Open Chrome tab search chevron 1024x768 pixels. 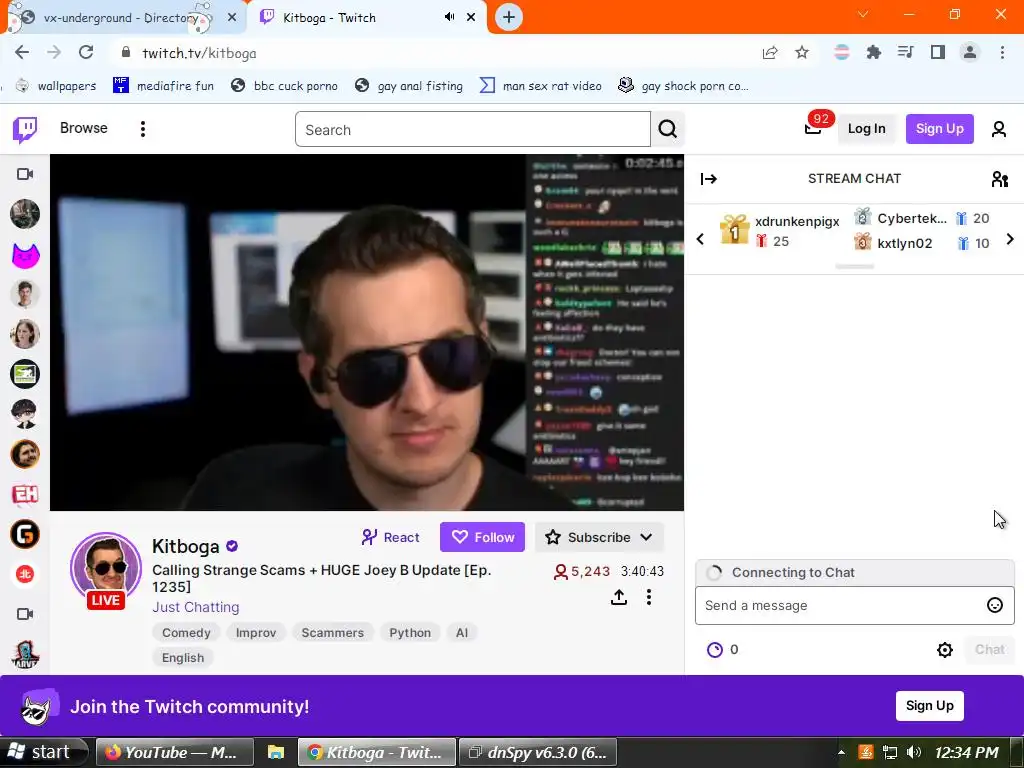pos(863,14)
